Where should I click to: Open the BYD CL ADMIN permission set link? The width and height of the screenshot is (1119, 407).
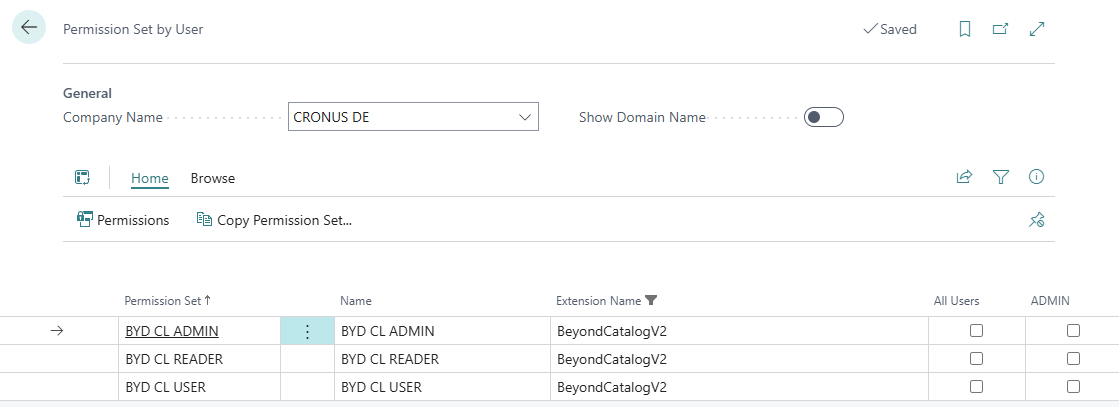(172, 331)
